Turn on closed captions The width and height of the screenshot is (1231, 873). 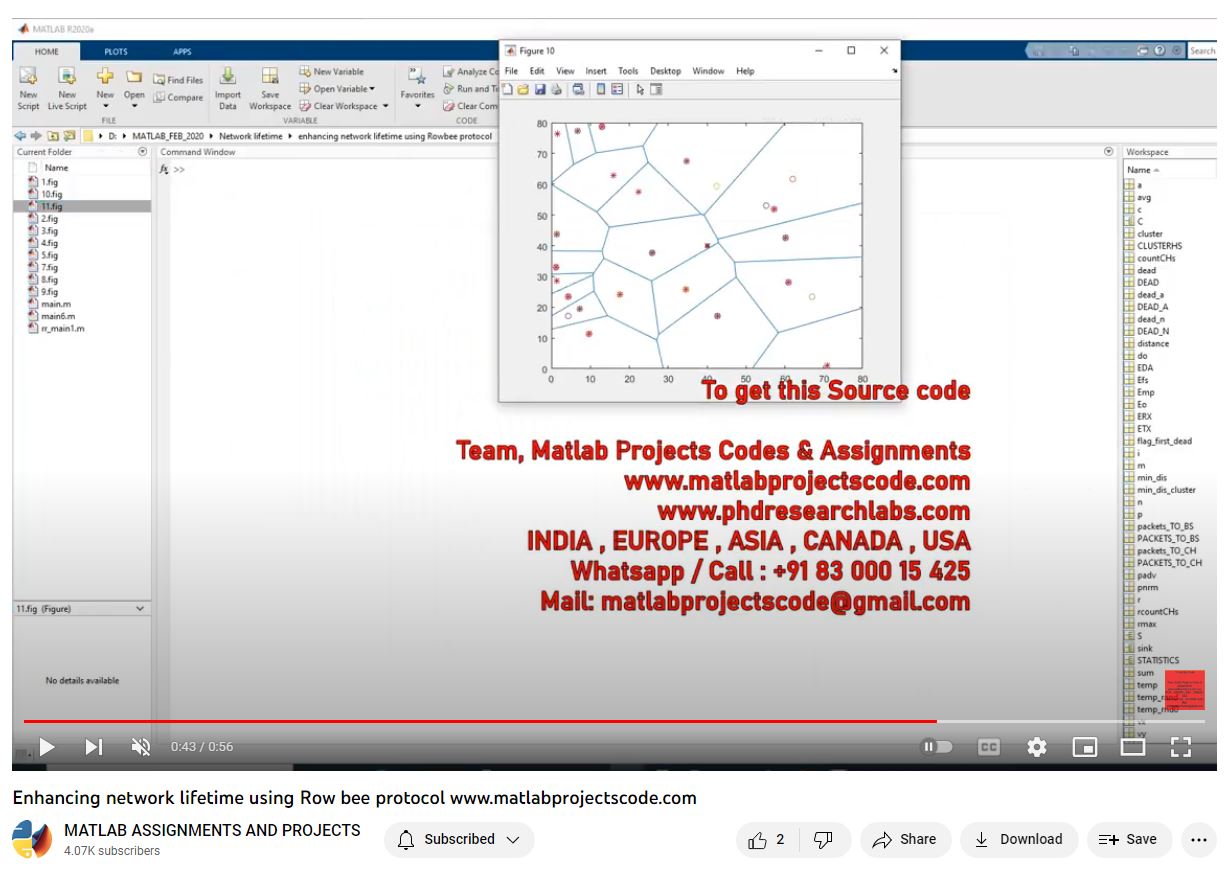coord(988,747)
